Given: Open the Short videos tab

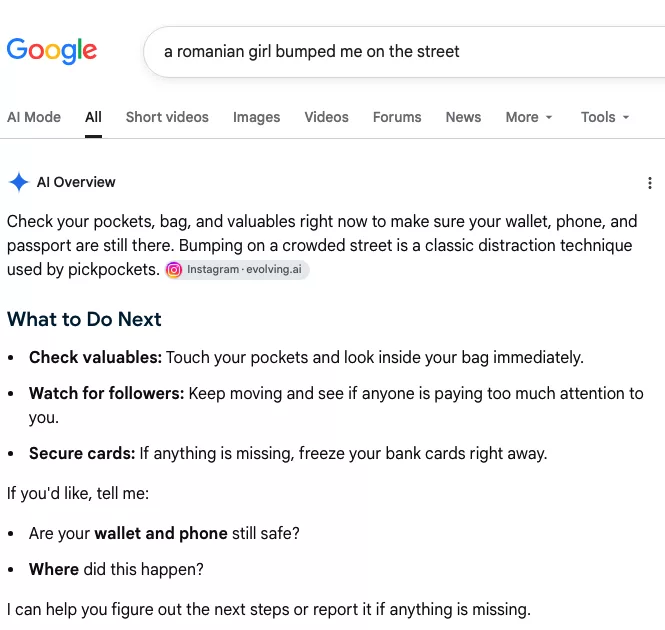Looking at the screenshot, I should [x=167, y=117].
